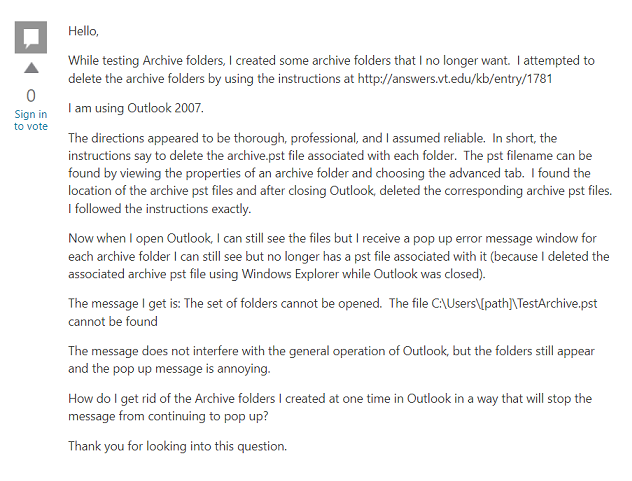Click the question starting "How do I get rid"
Viewport: 632px width, 481px height.
click(x=330, y=407)
